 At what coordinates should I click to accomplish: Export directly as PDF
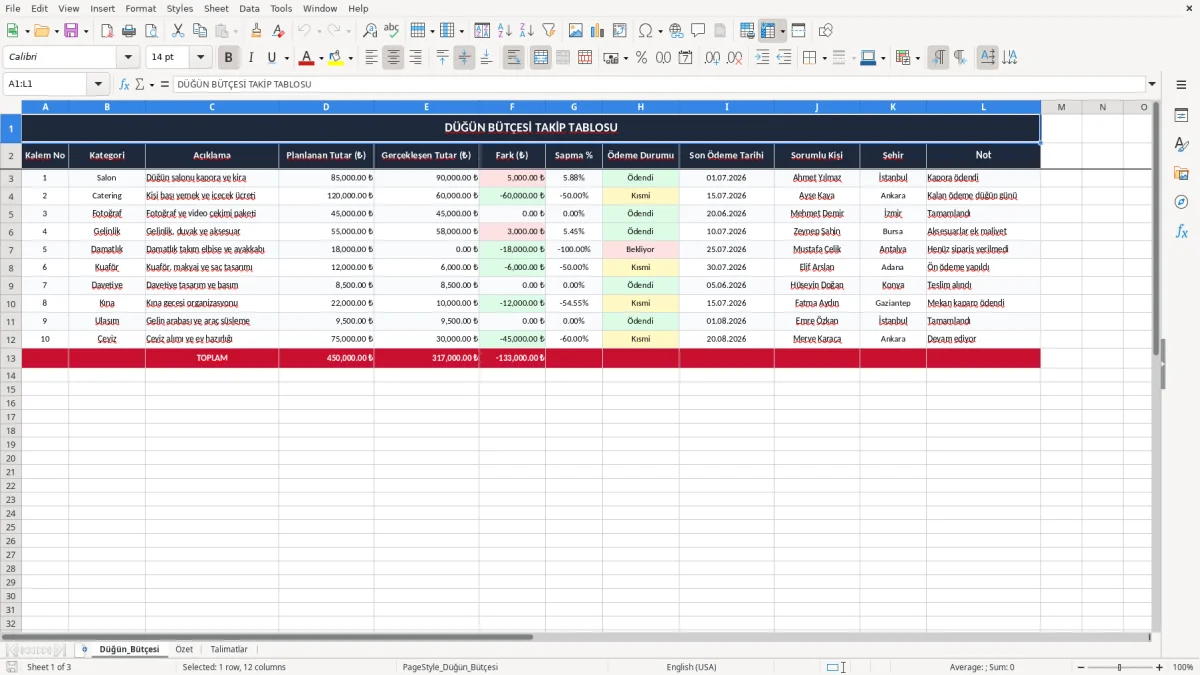click(107, 31)
